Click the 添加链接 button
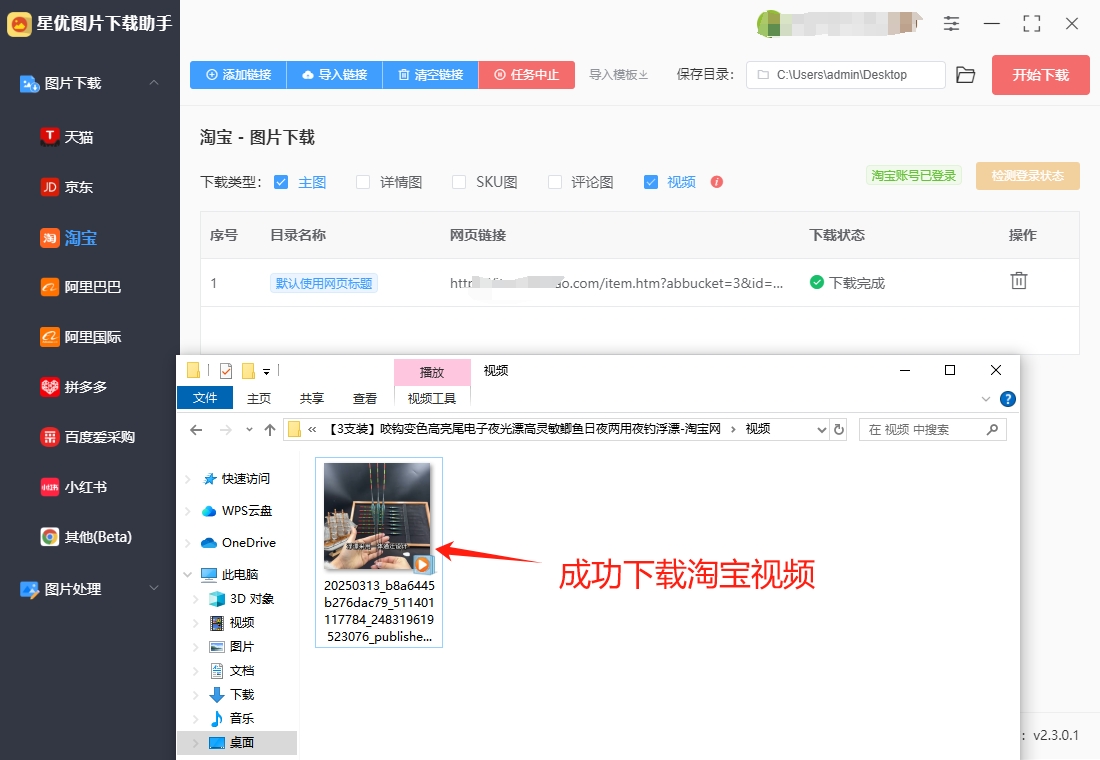This screenshot has width=1100, height=760. (x=239, y=75)
